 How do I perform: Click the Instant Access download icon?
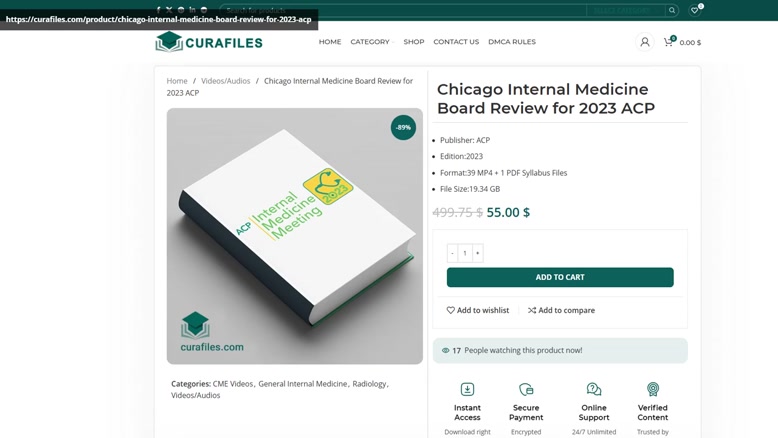click(467, 389)
